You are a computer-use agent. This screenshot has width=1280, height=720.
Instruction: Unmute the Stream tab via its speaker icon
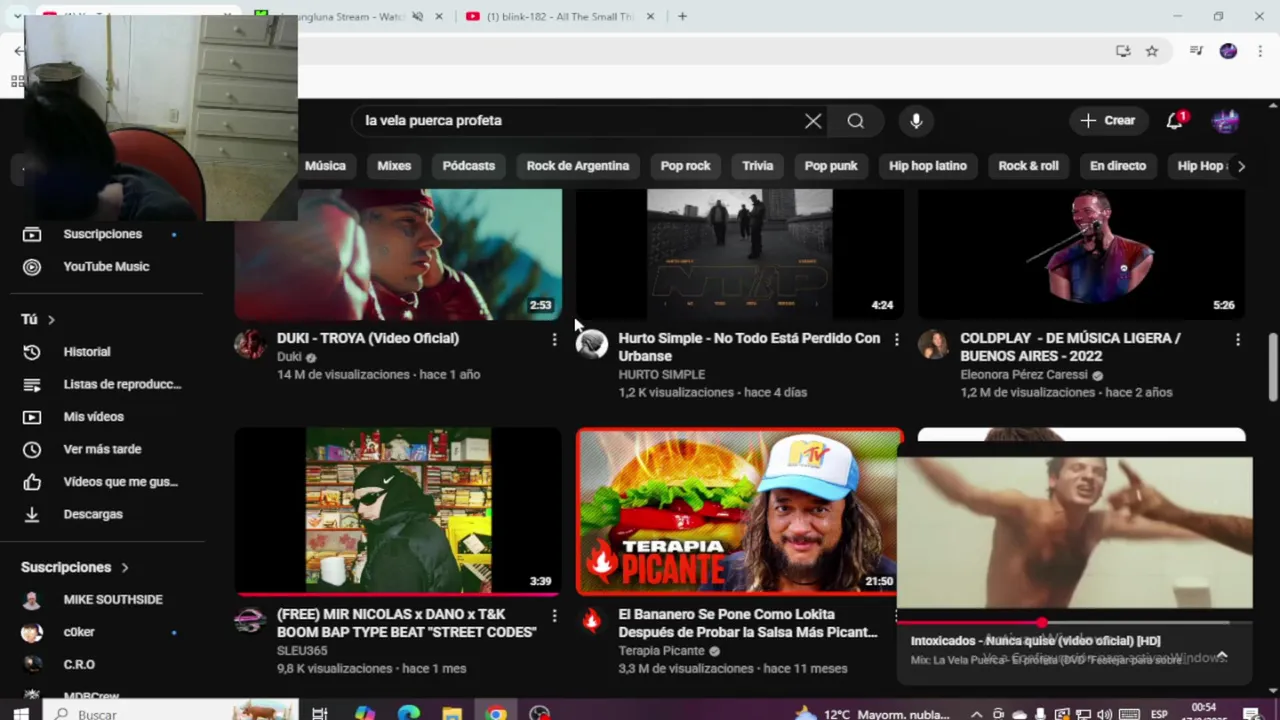(417, 16)
